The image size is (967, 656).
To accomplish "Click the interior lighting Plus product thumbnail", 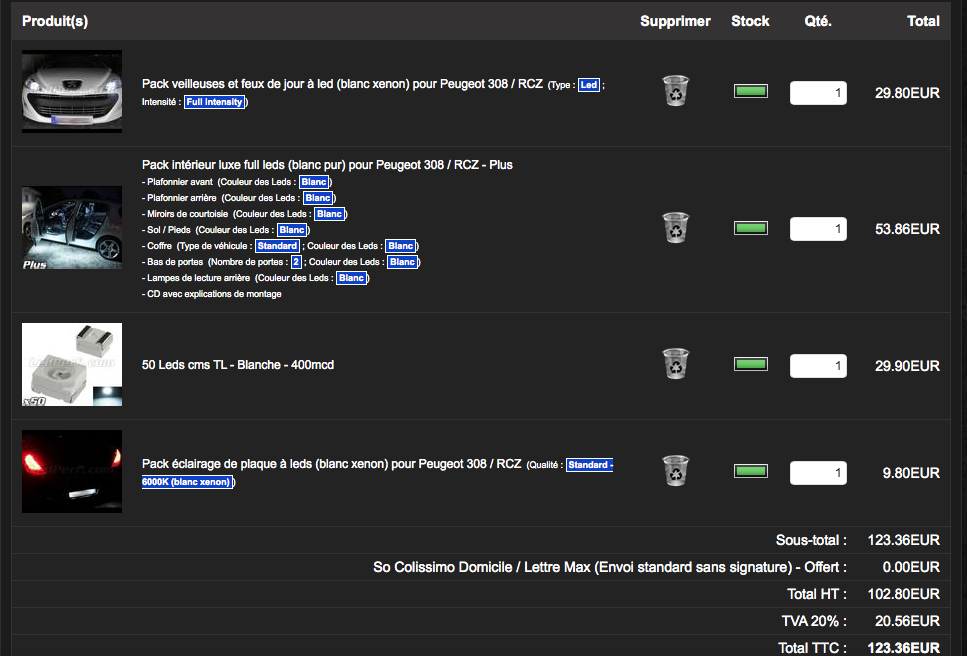I will pos(72,228).
